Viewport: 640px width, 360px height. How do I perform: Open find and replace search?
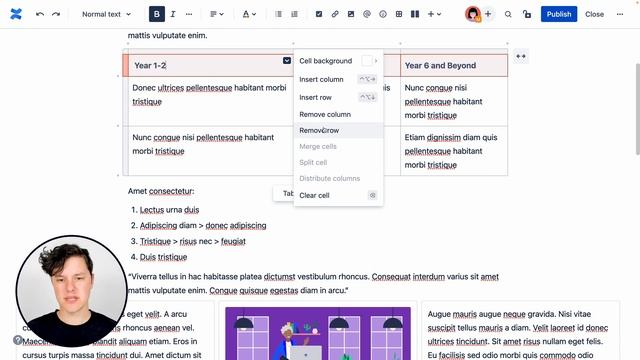(x=508, y=14)
